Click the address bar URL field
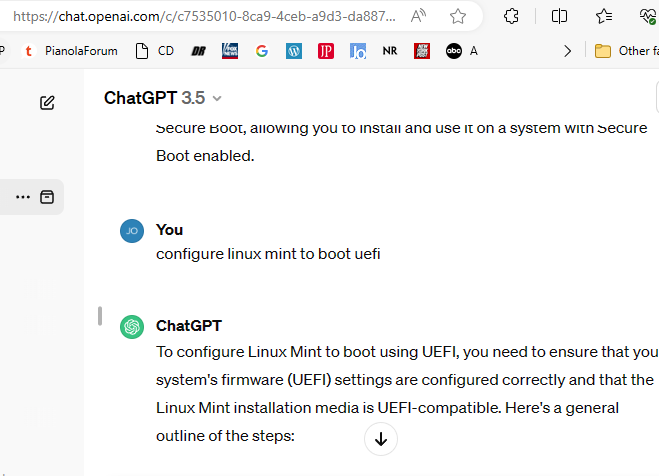The width and height of the screenshot is (659, 476). (200, 16)
